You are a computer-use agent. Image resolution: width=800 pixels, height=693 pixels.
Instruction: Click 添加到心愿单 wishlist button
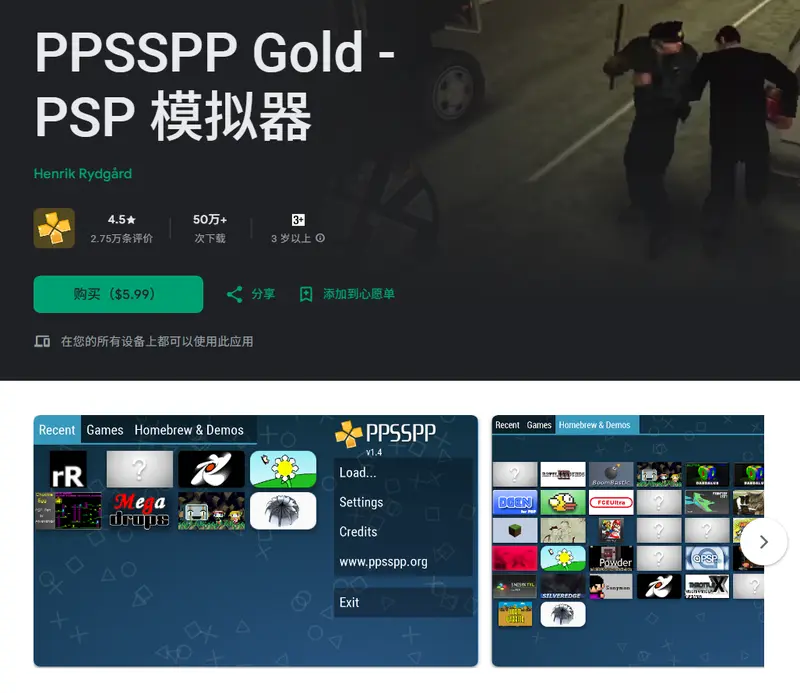tap(359, 294)
